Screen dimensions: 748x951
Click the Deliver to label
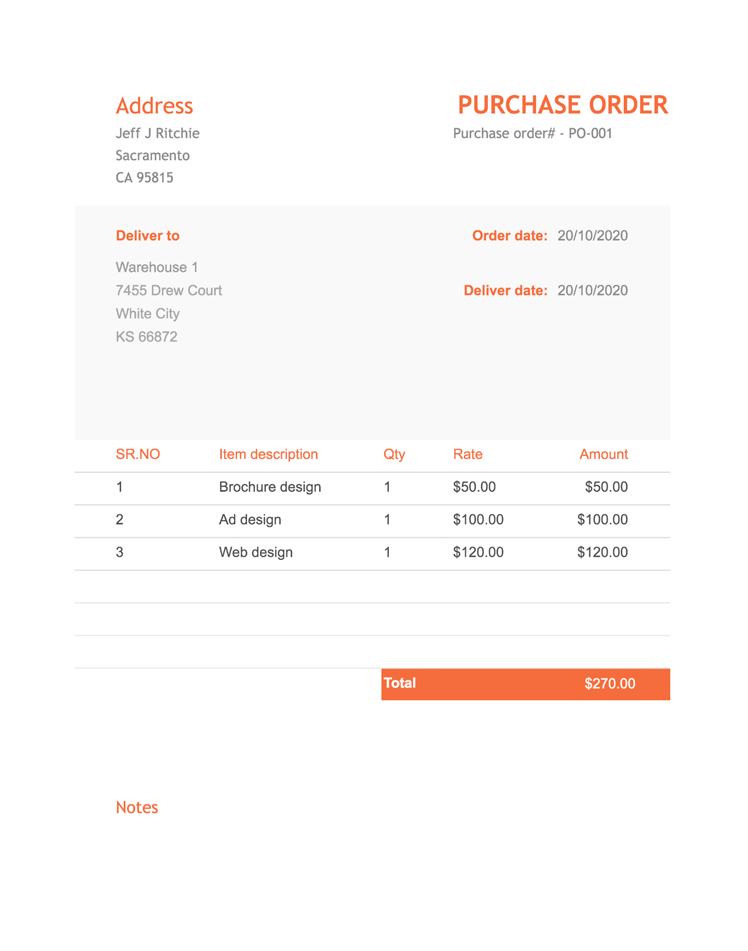click(147, 236)
